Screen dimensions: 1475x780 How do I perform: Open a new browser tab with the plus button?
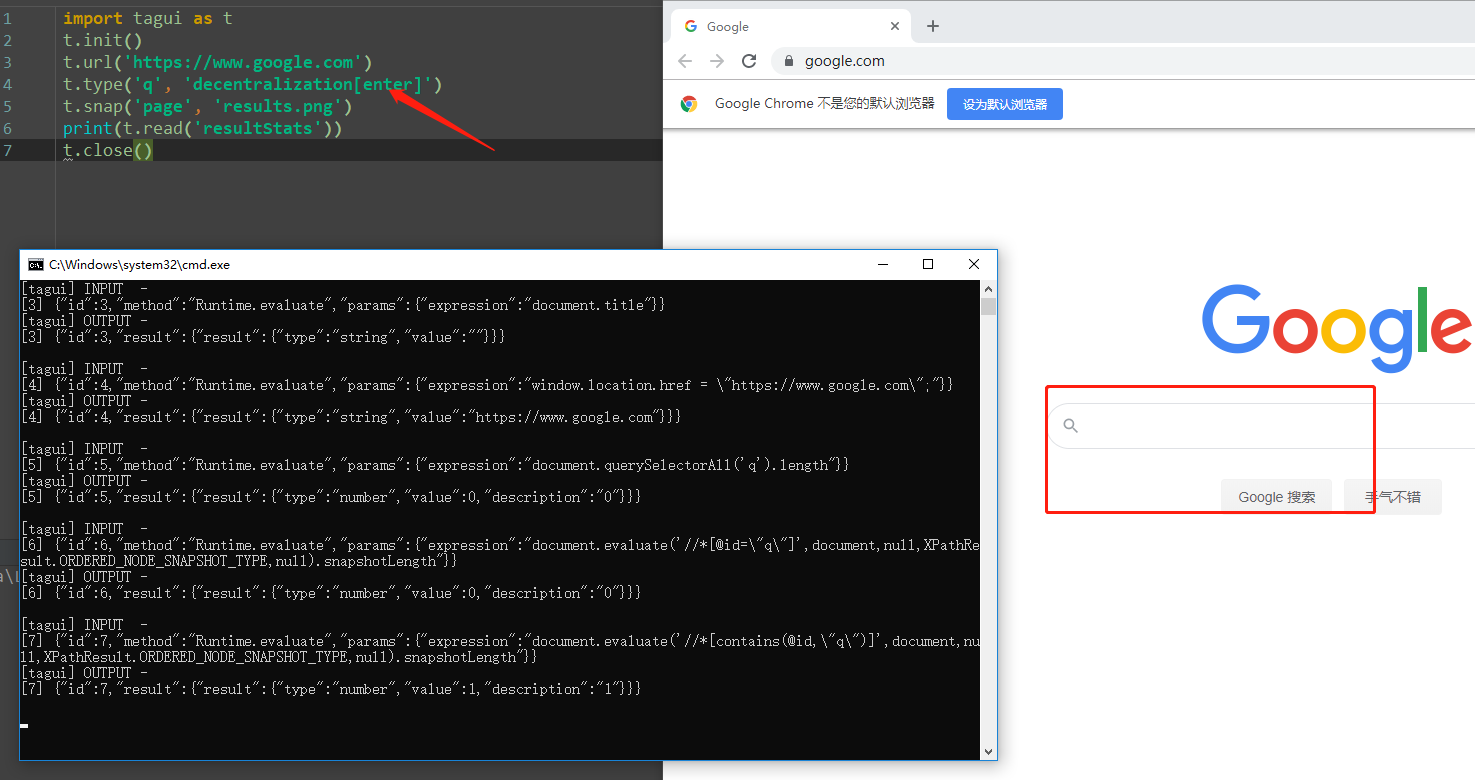tap(932, 26)
